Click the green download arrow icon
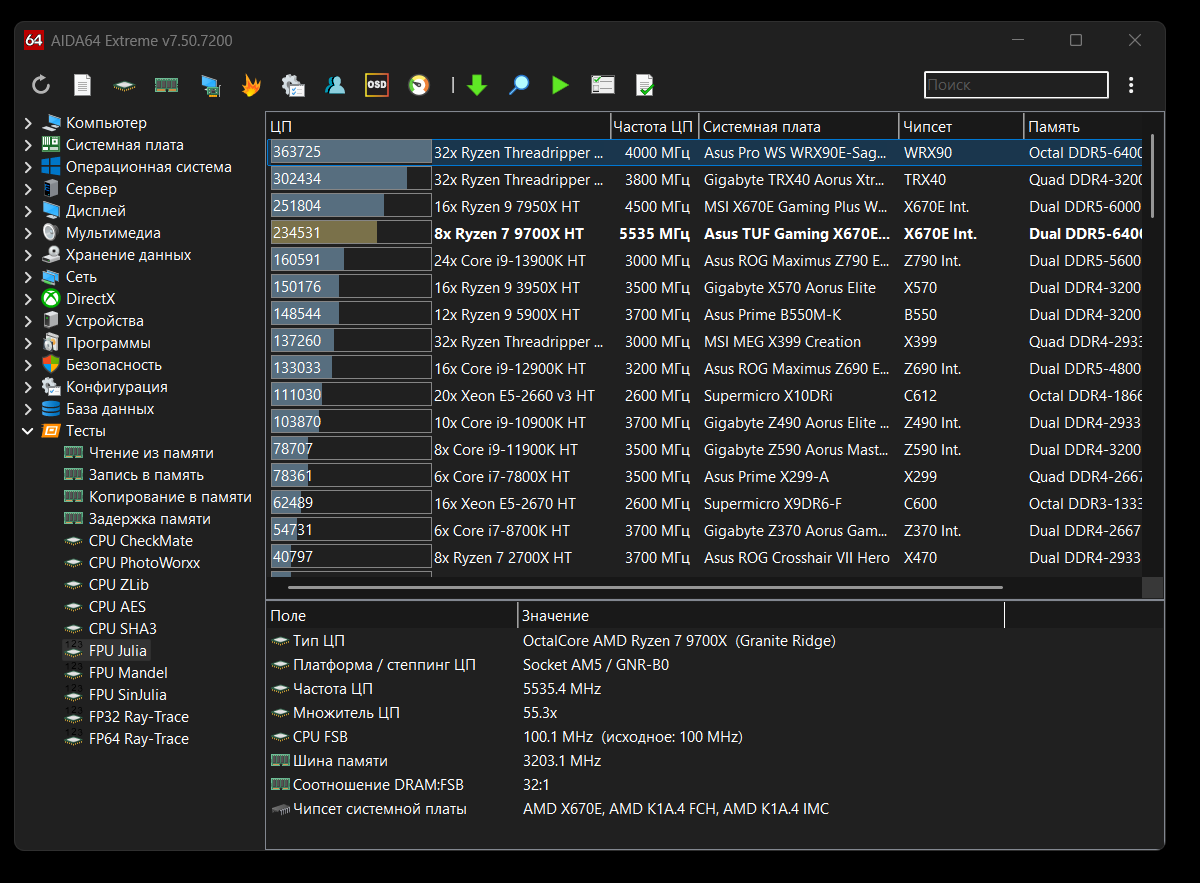This screenshot has width=1200, height=883. [x=477, y=85]
